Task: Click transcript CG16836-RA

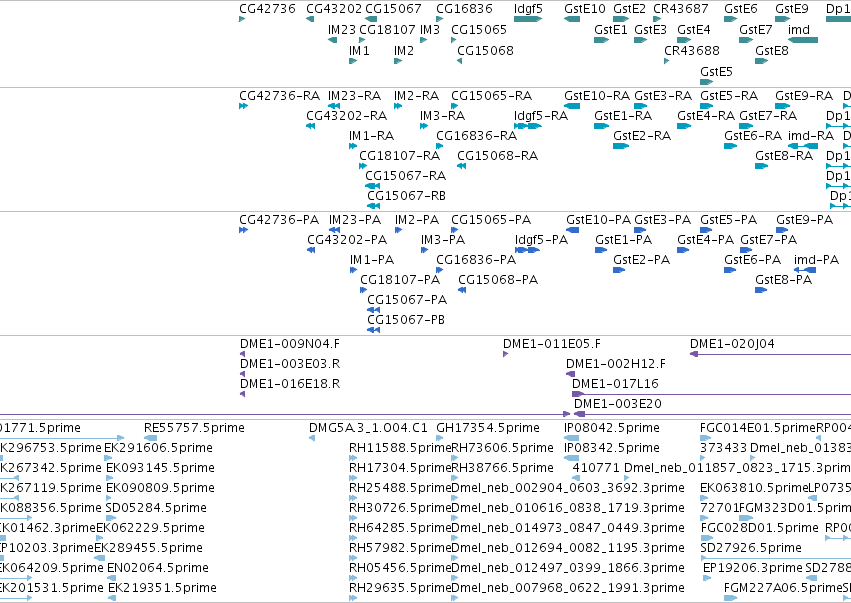Action: (x=477, y=136)
